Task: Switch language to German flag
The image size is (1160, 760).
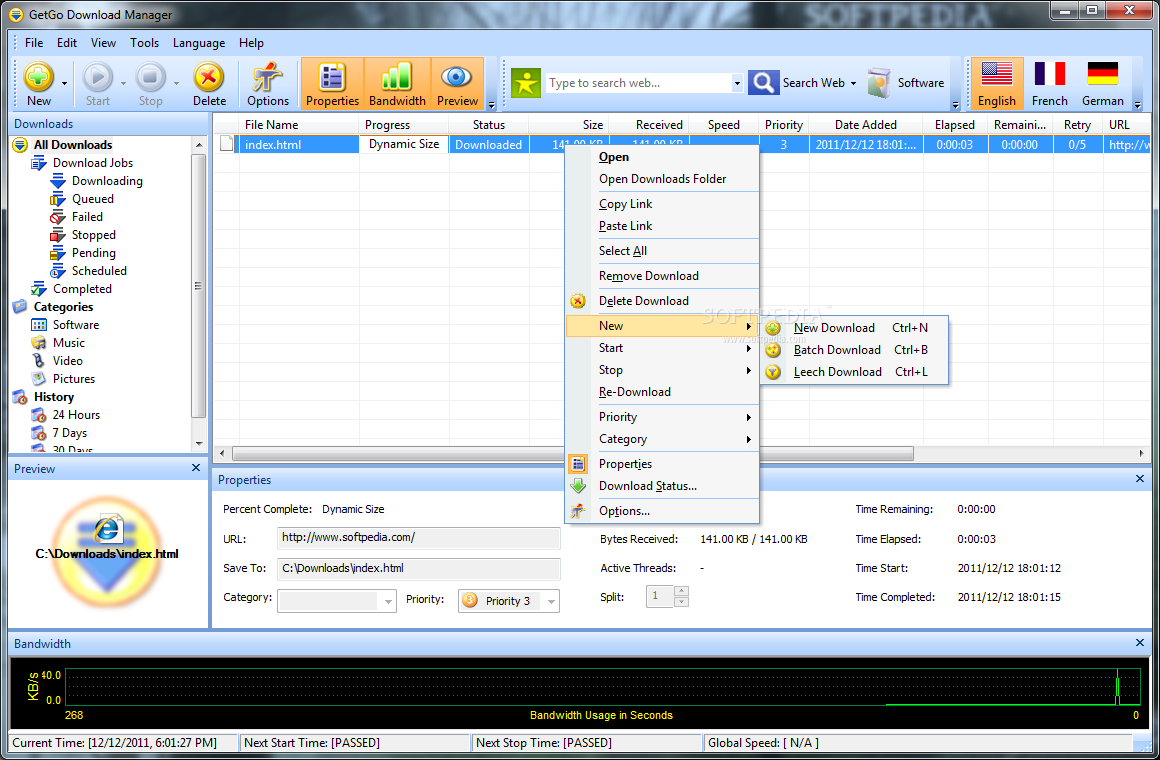Action: (x=1102, y=84)
